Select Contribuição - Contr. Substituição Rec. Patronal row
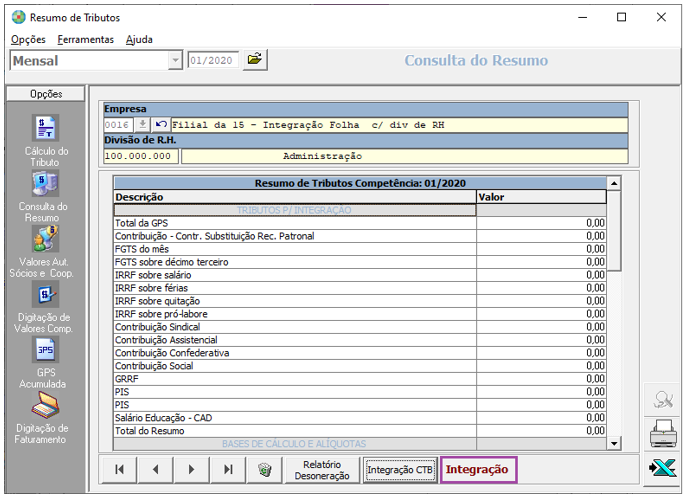This screenshot has height=498, width=685. pyautogui.click(x=360, y=236)
